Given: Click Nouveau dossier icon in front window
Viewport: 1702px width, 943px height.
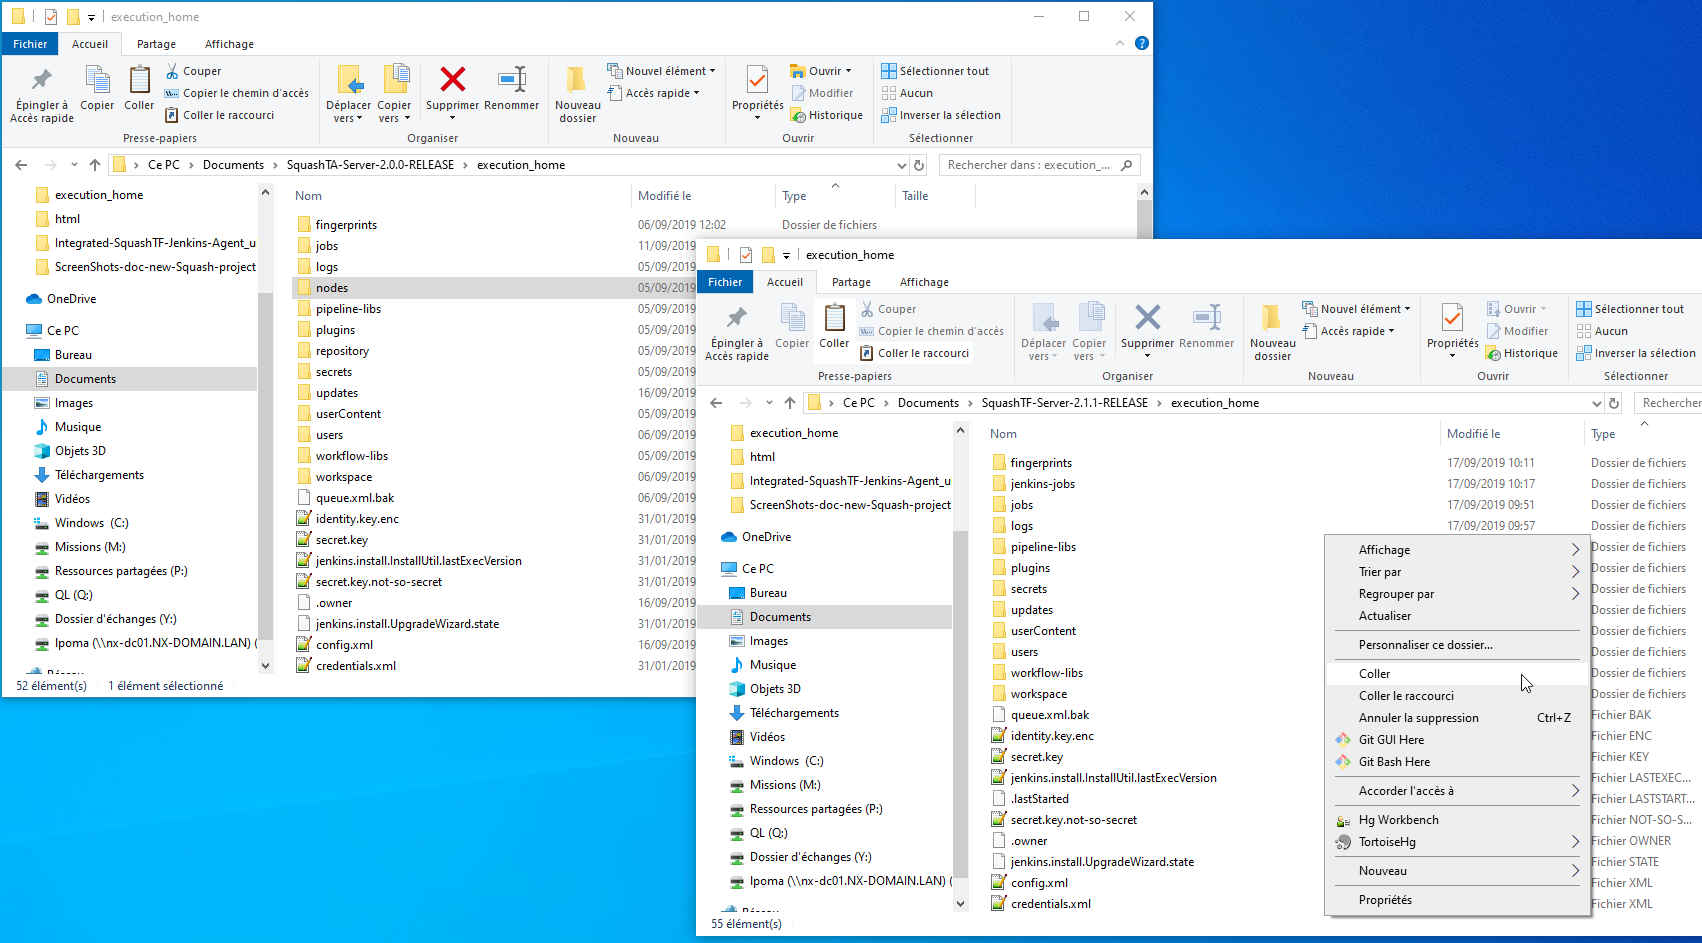Looking at the screenshot, I should pyautogui.click(x=1271, y=318).
